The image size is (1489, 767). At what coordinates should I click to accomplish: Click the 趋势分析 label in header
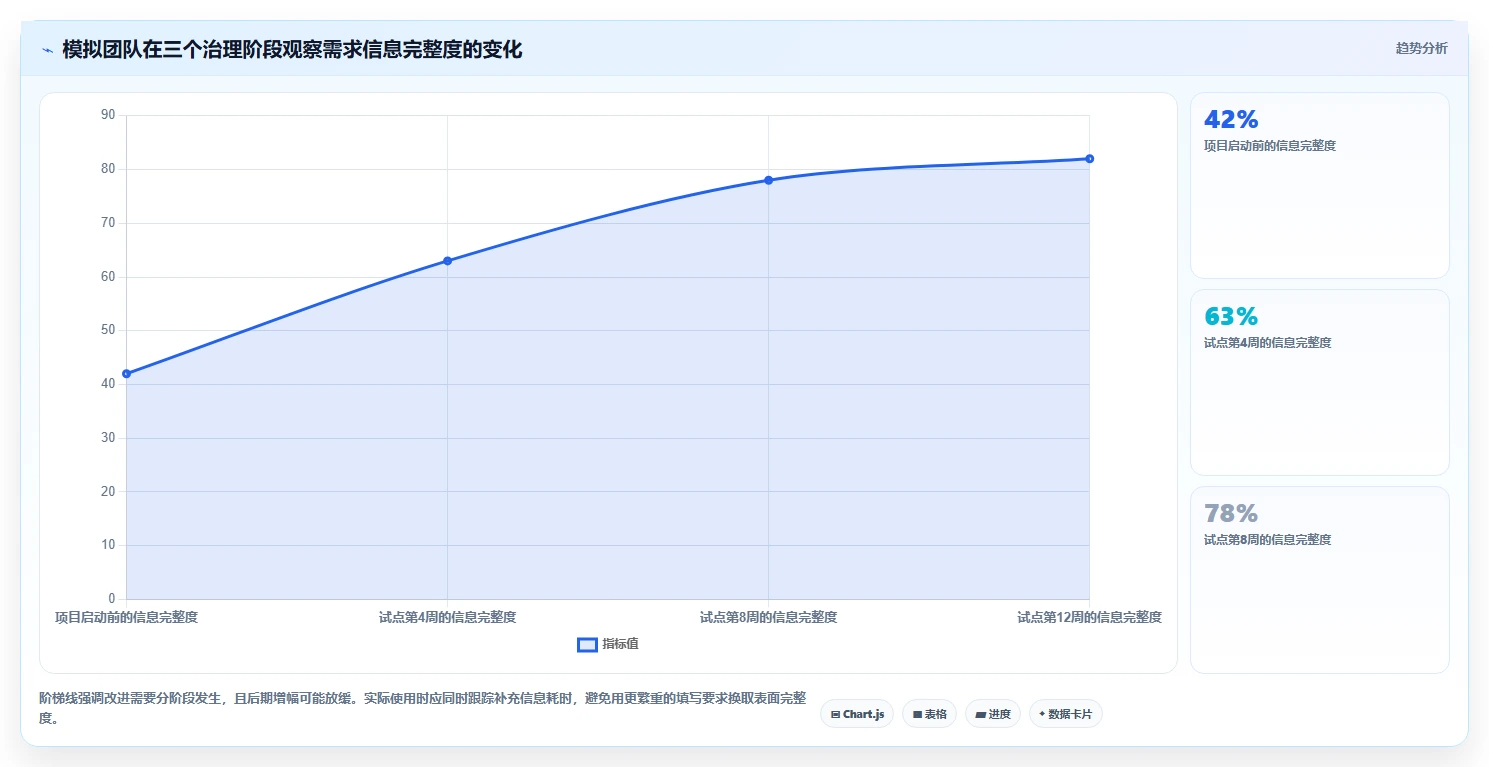click(1421, 48)
